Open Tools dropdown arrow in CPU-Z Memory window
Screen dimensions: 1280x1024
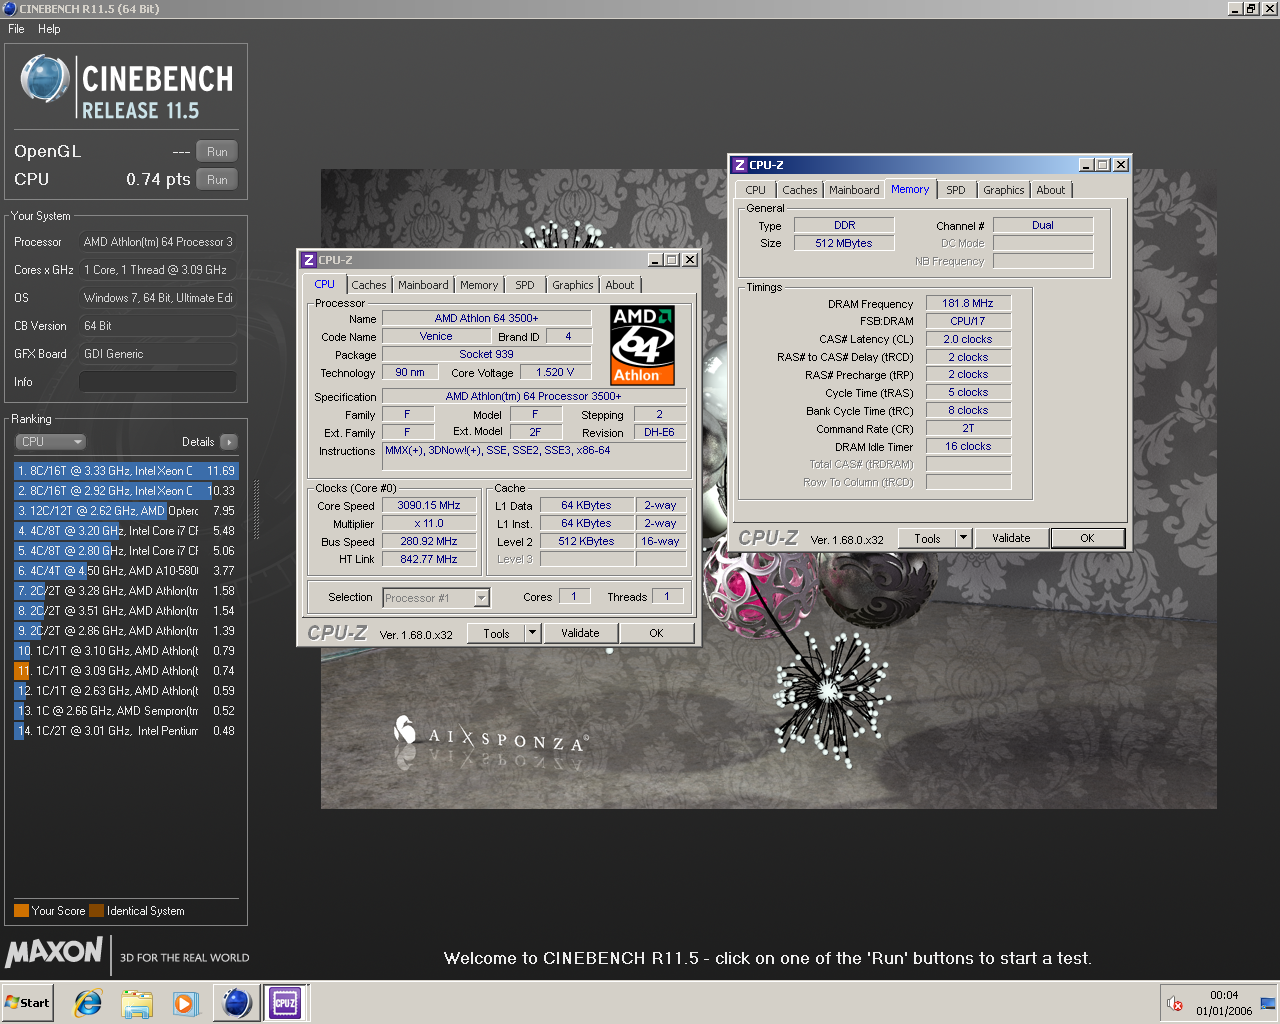pyautogui.click(x=963, y=538)
